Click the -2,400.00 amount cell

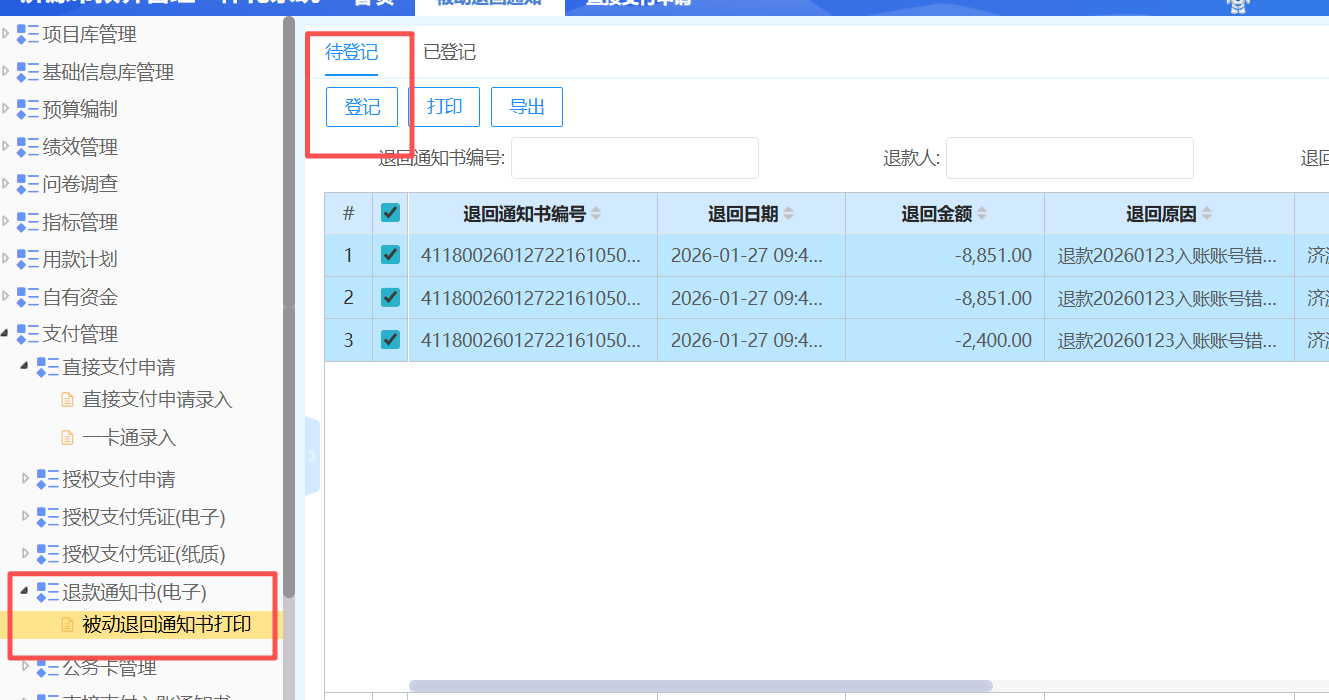tap(945, 340)
